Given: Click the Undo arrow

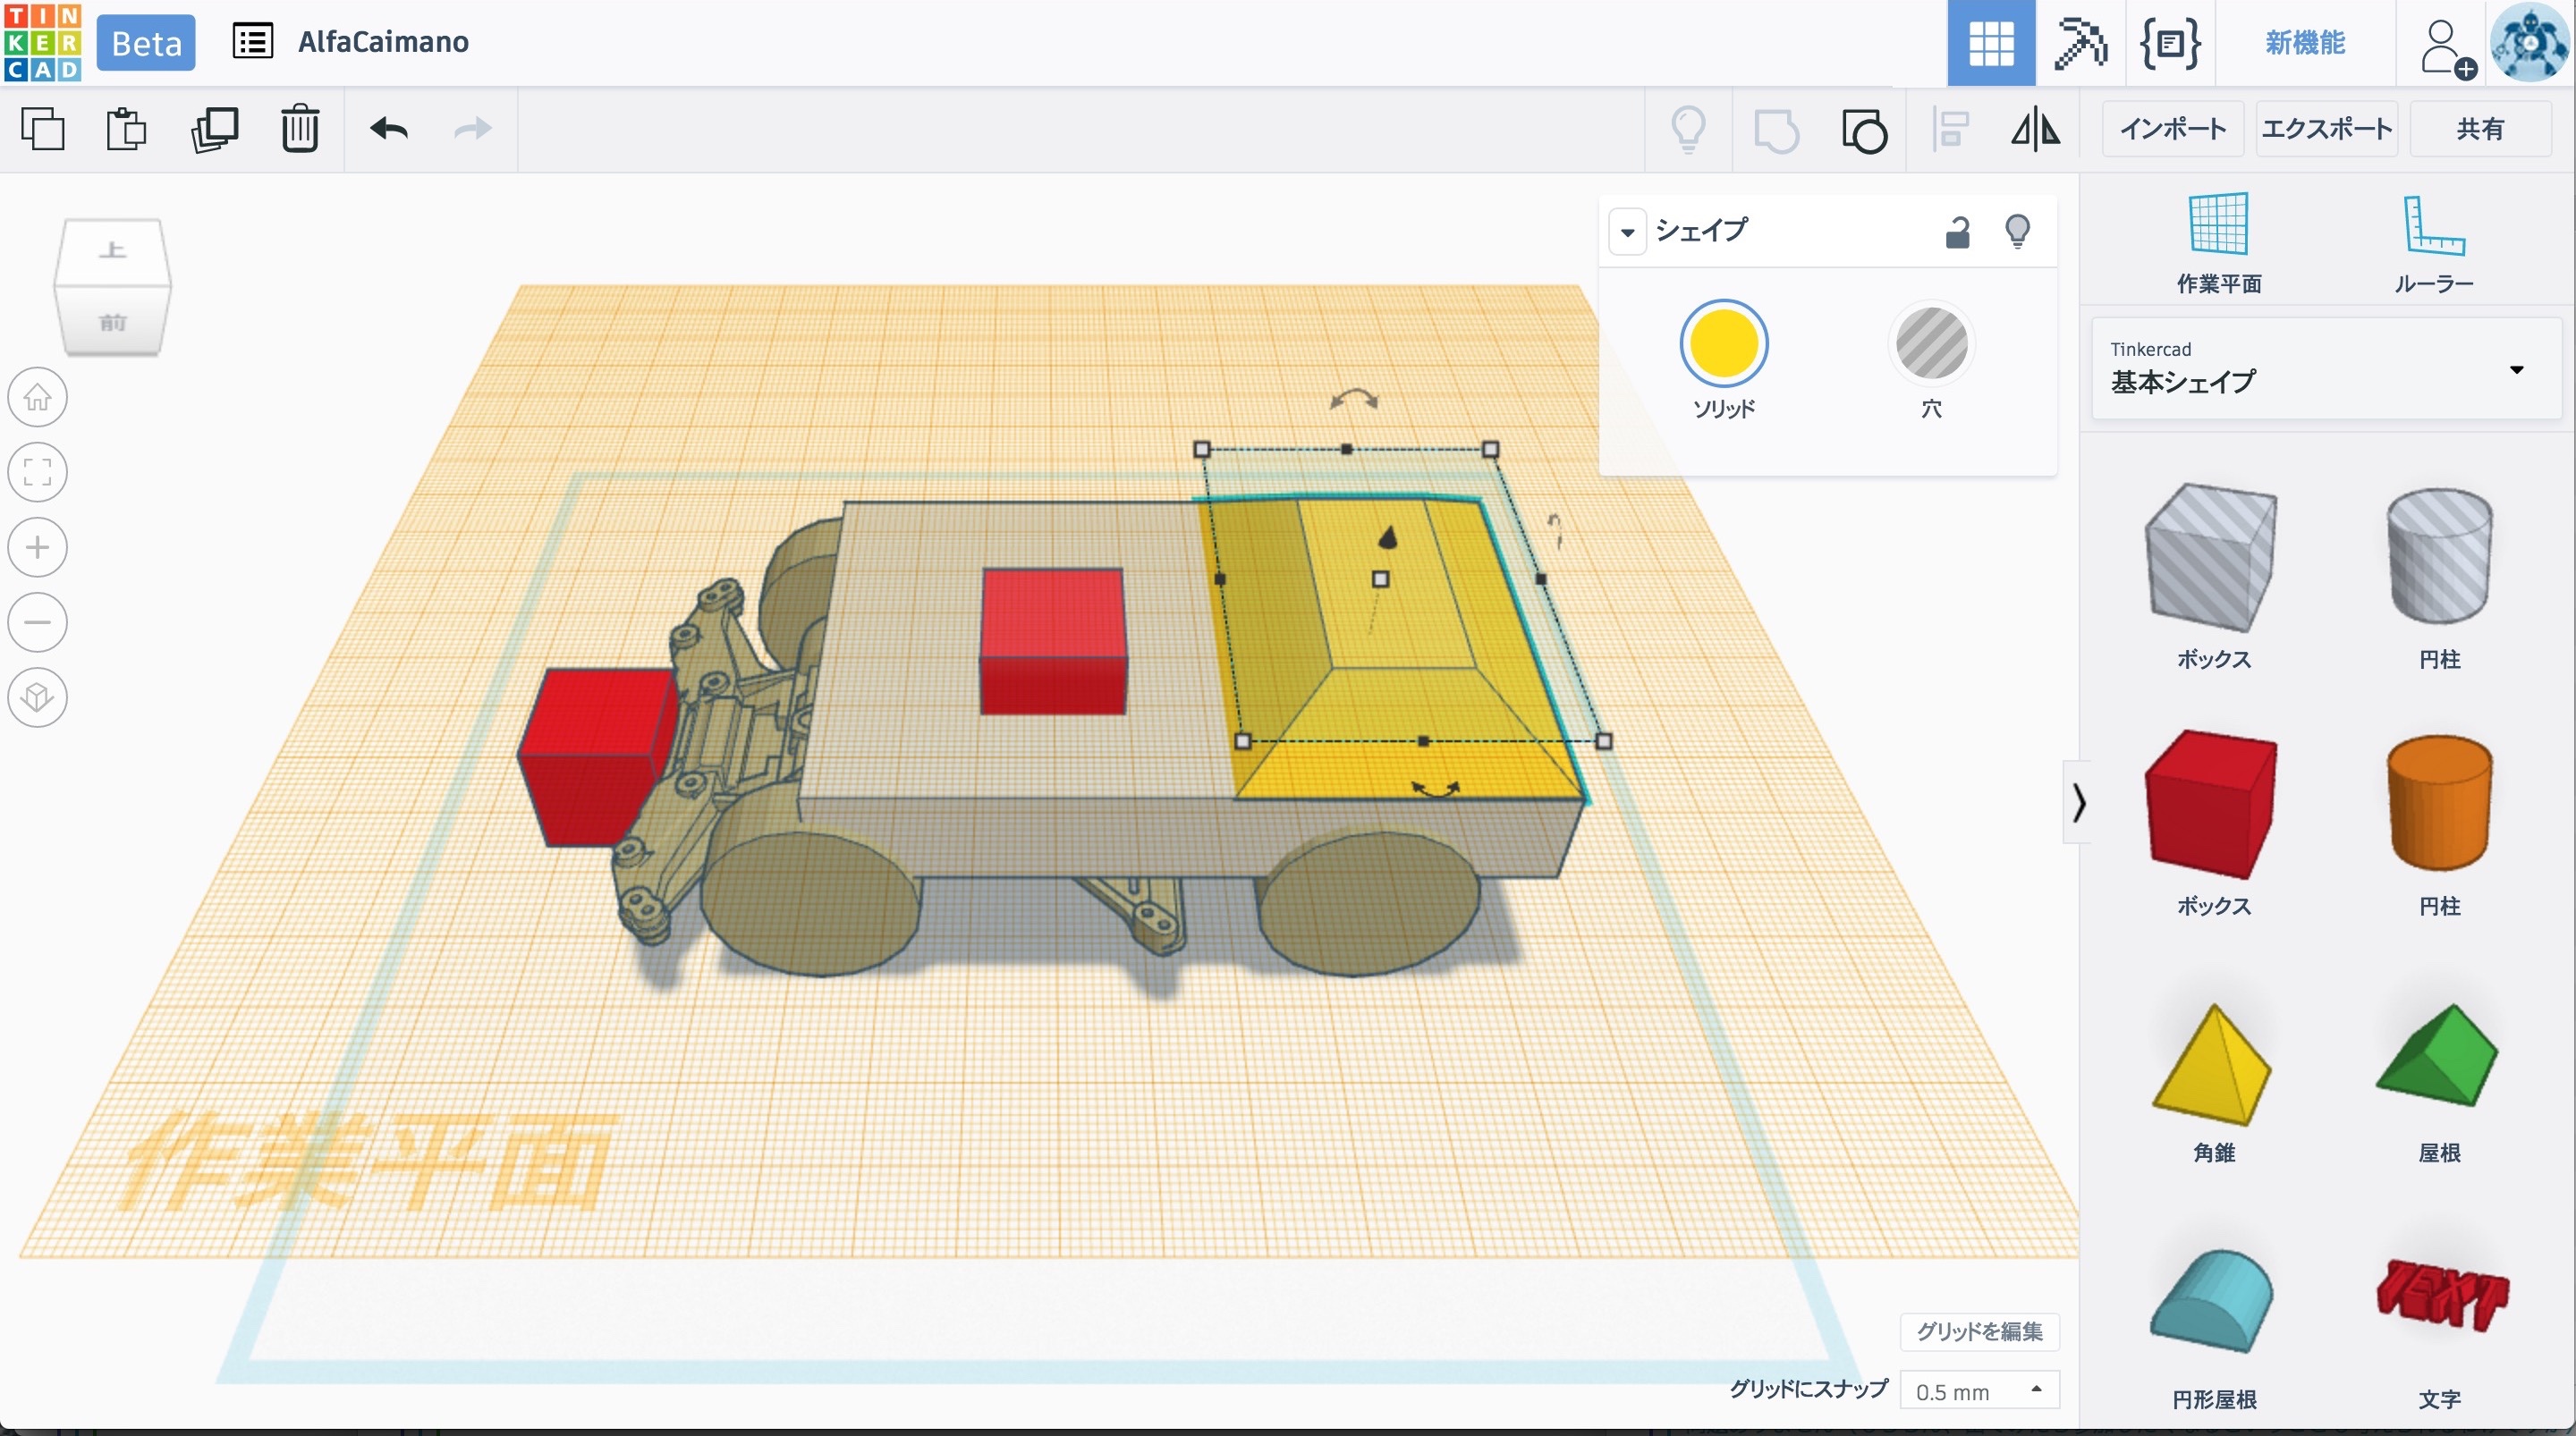Looking at the screenshot, I should pyautogui.click(x=388, y=129).
